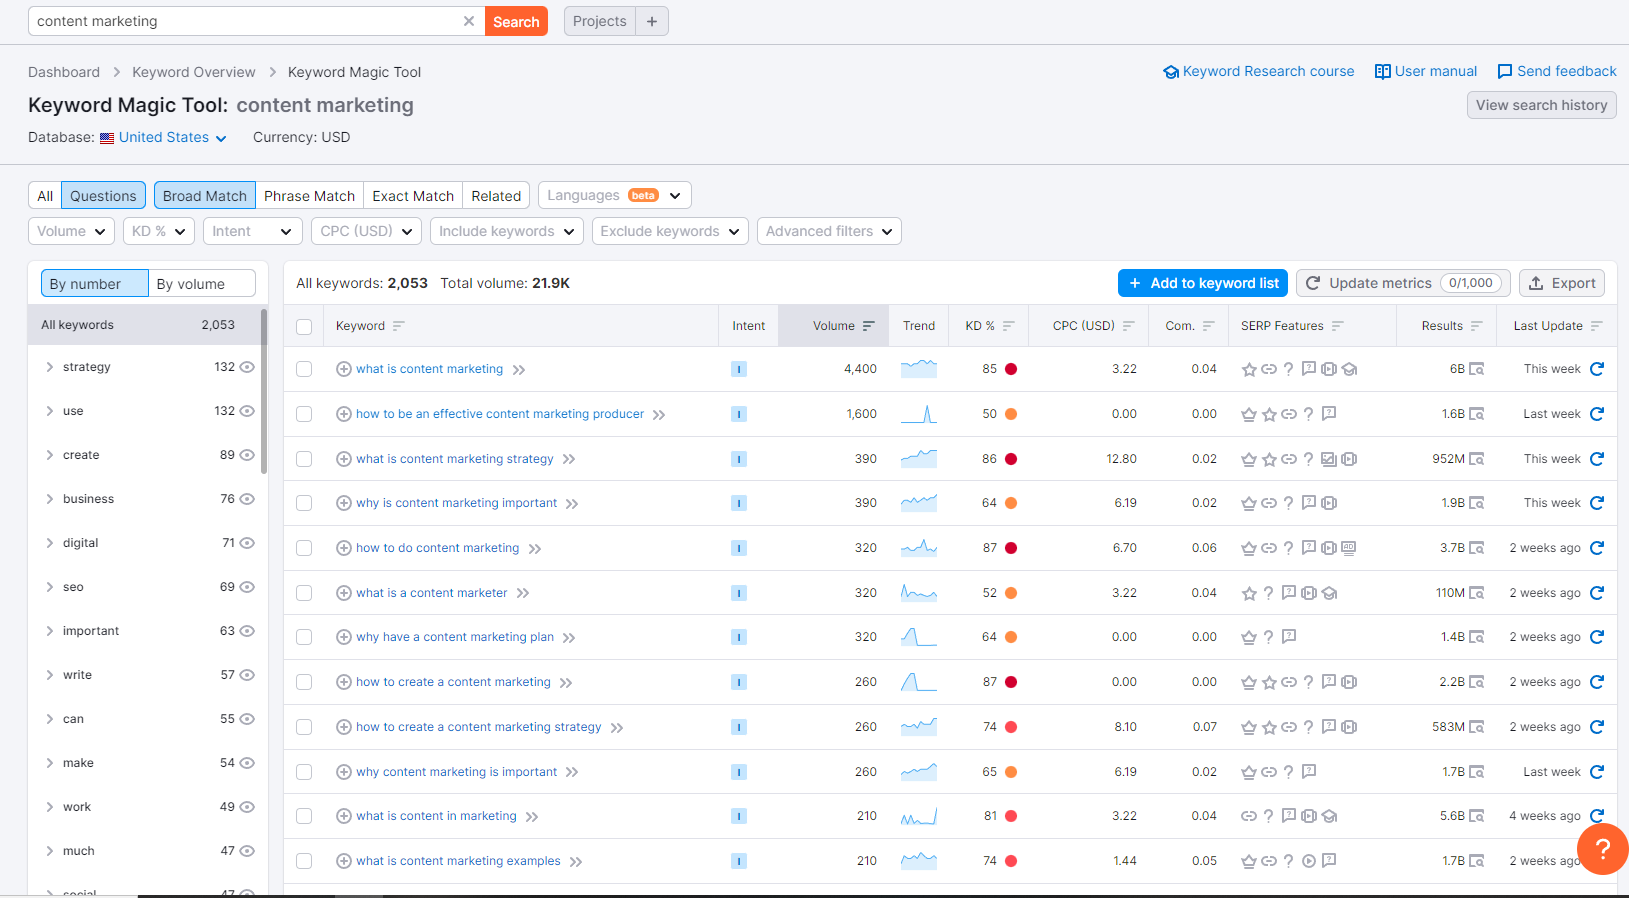Screen dimensions: 1629x898
Task: Click Update metrics button
Action: pyautogui.click(x=1403, y=283)
